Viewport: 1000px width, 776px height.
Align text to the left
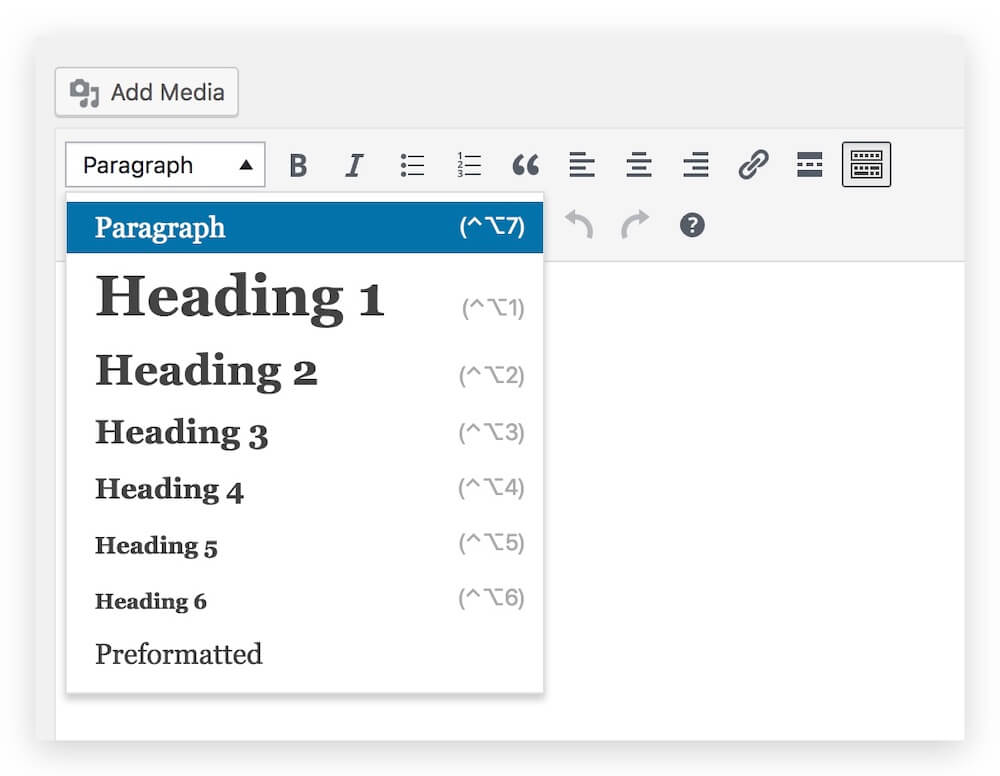[582, 165]
